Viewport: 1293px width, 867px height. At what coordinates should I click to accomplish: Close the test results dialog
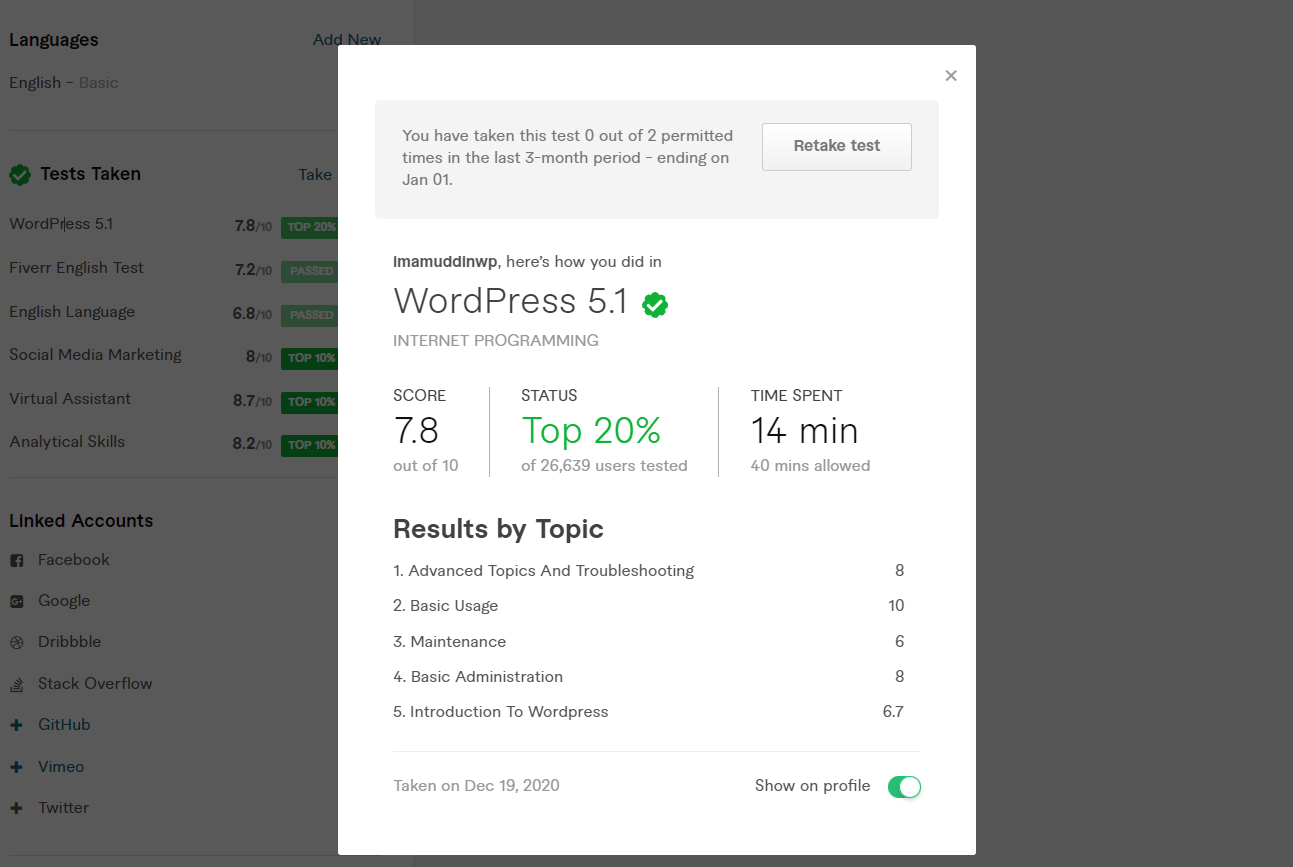(x=951, y=76)
